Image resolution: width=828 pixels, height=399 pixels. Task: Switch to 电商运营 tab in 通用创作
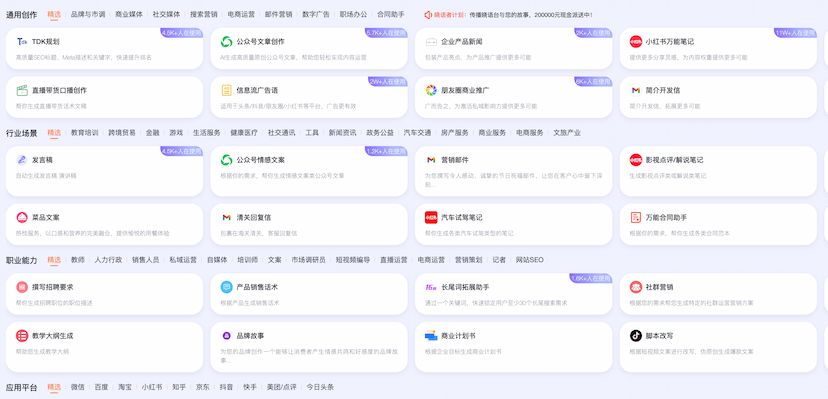(x=241, y=15)
